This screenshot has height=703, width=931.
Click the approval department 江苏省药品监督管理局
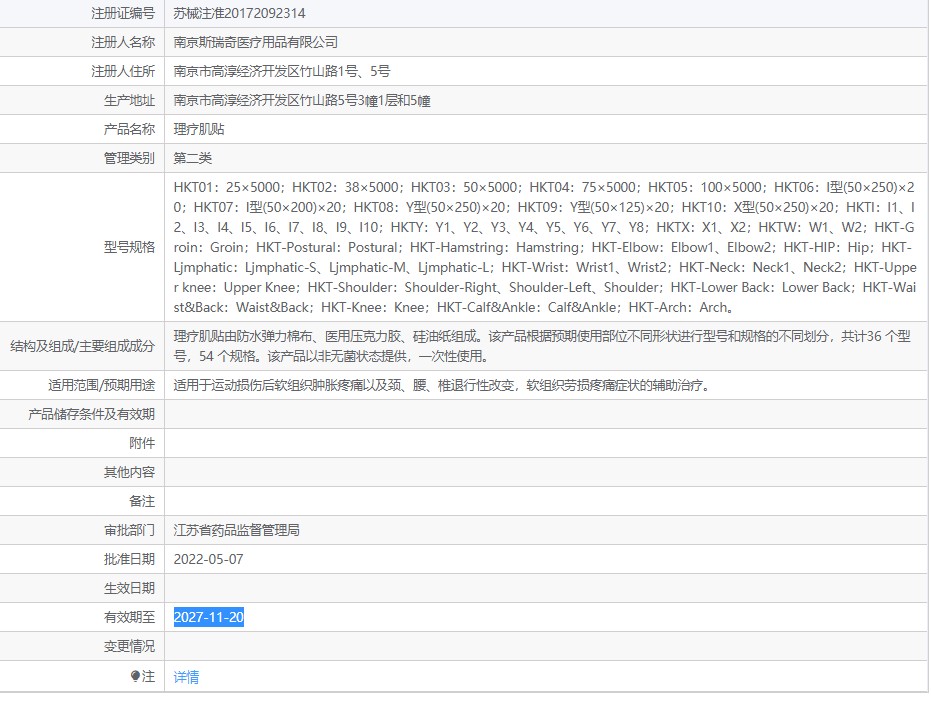[236, 530]
